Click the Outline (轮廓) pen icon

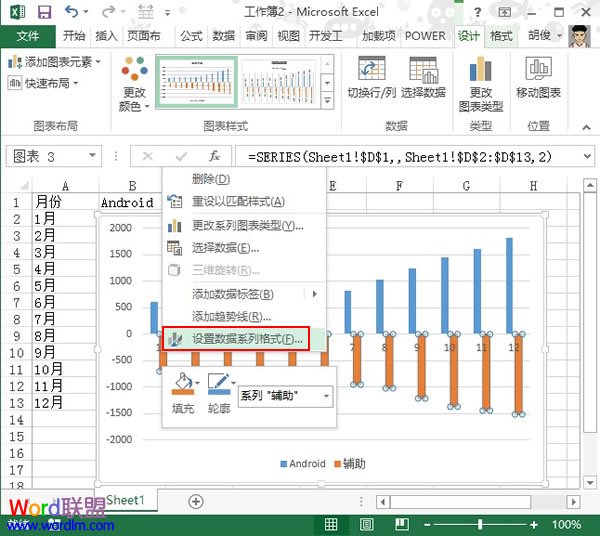(218, 384)
